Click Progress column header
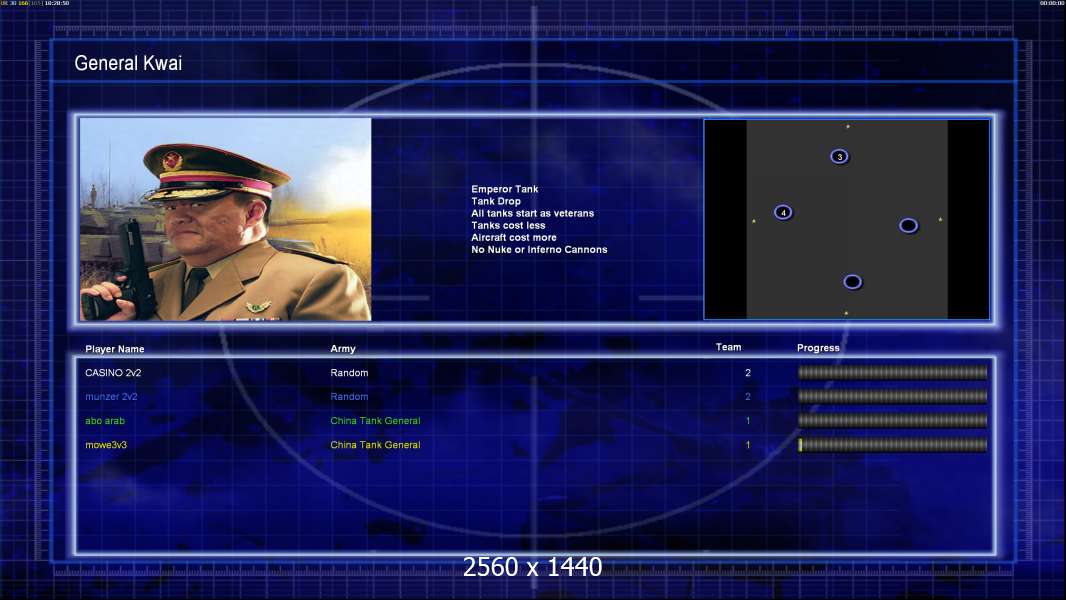Viewport: 1066px width, 600px height. point(819,348)
